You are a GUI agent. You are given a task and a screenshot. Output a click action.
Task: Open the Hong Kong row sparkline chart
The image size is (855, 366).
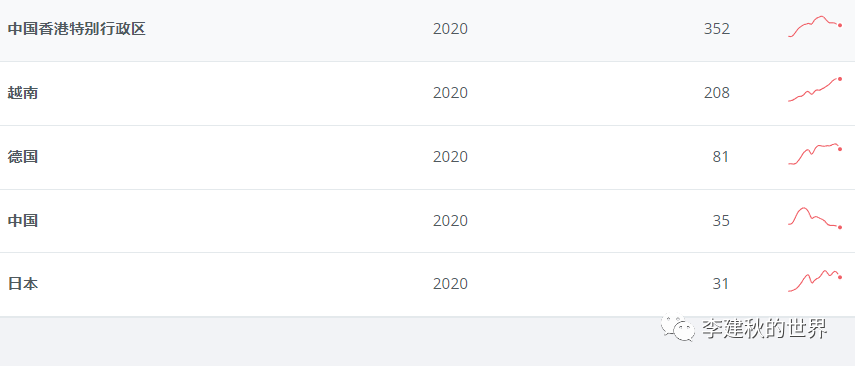(815, 27)
